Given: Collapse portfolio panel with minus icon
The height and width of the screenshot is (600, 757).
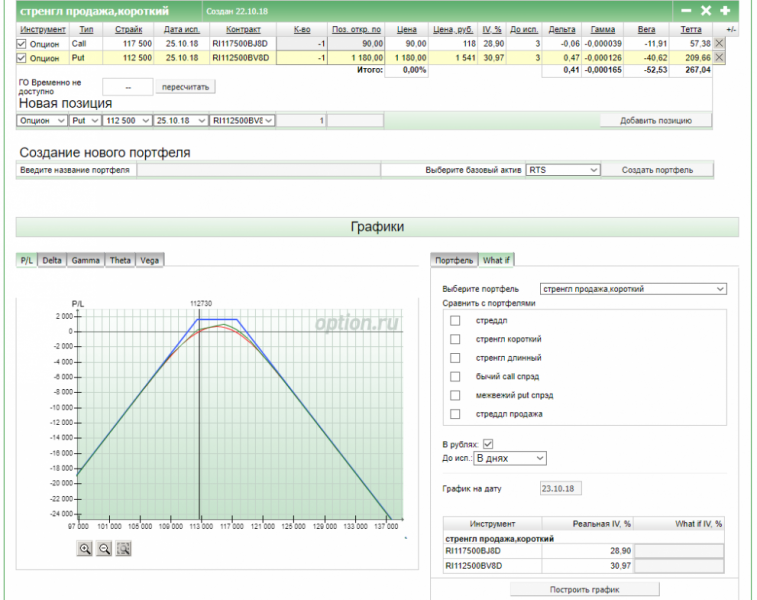Looking at the screenshot, I should (x=686, y=10).
